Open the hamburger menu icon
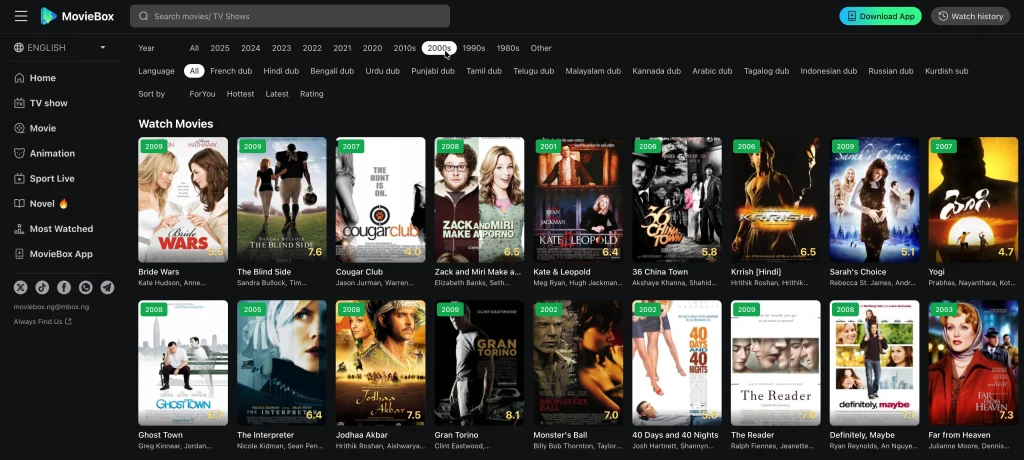Screen dimensions: 1024x460 click(21, 16)
